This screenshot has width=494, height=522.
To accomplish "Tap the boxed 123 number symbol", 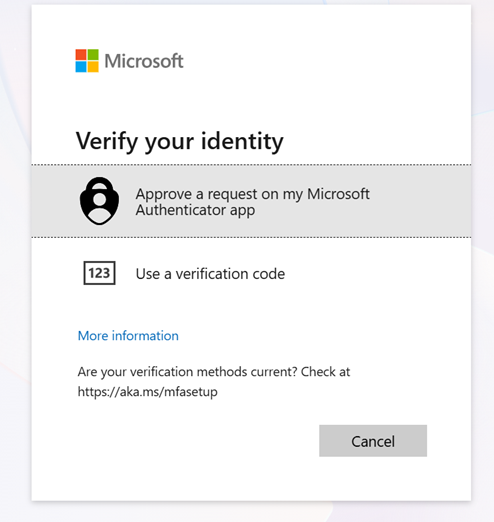I will point(99,273).
